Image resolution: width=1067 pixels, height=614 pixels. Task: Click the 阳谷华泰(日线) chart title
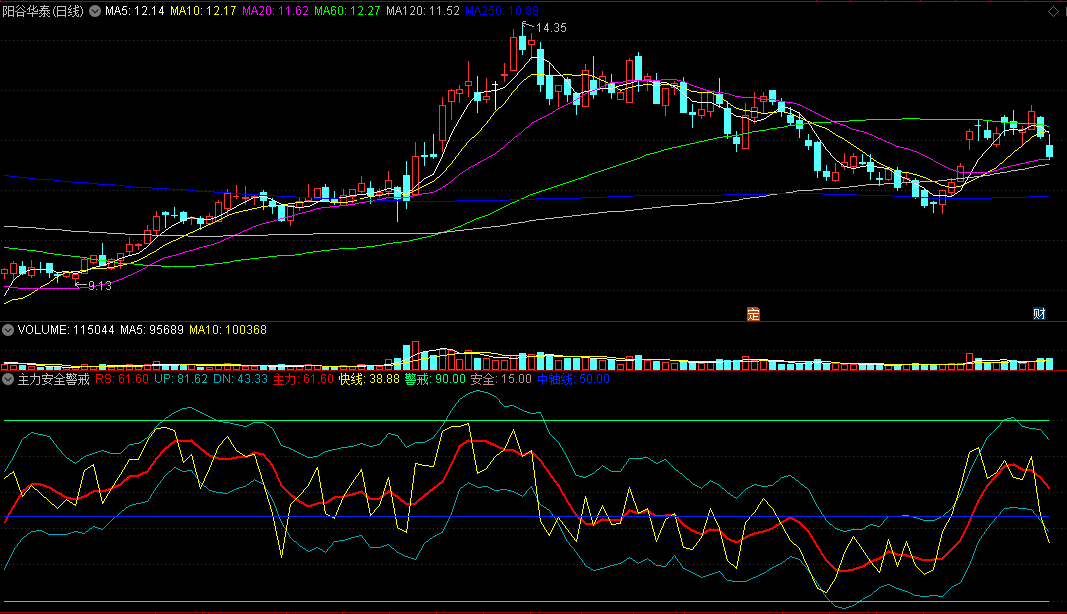(43, 11)
